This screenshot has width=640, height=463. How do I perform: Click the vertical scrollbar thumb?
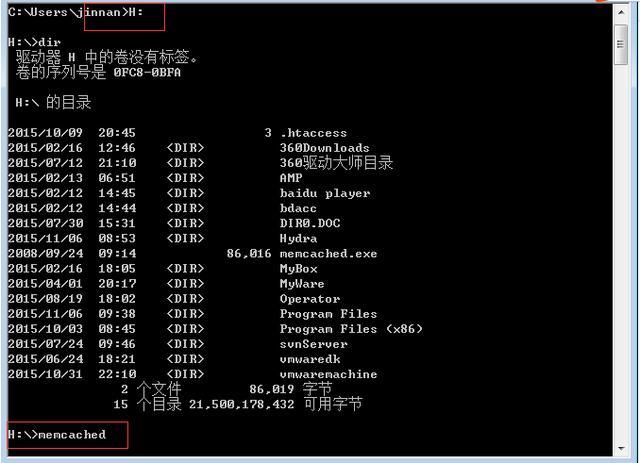point(621,44)
